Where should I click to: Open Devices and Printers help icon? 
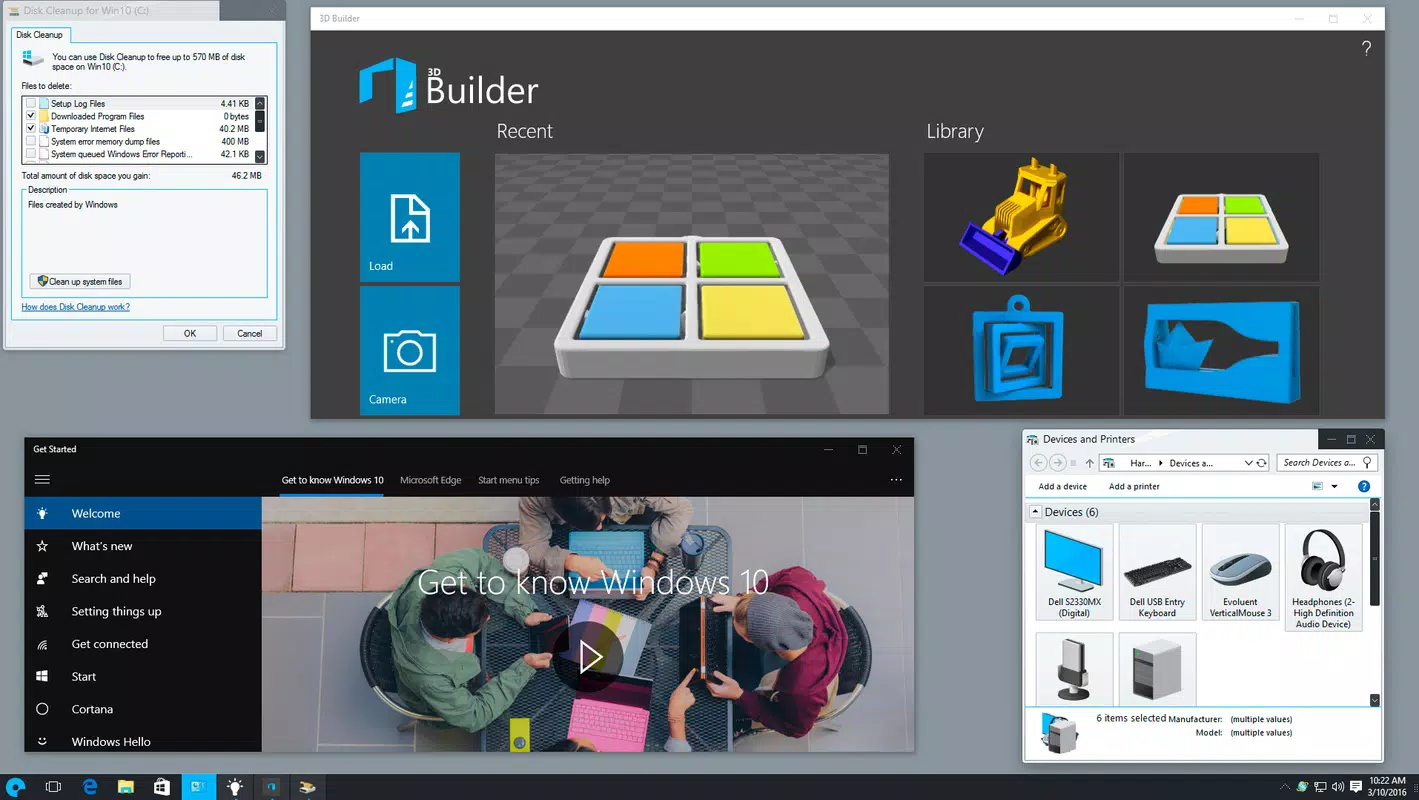pyautogui.click(x=1364, y=487)
